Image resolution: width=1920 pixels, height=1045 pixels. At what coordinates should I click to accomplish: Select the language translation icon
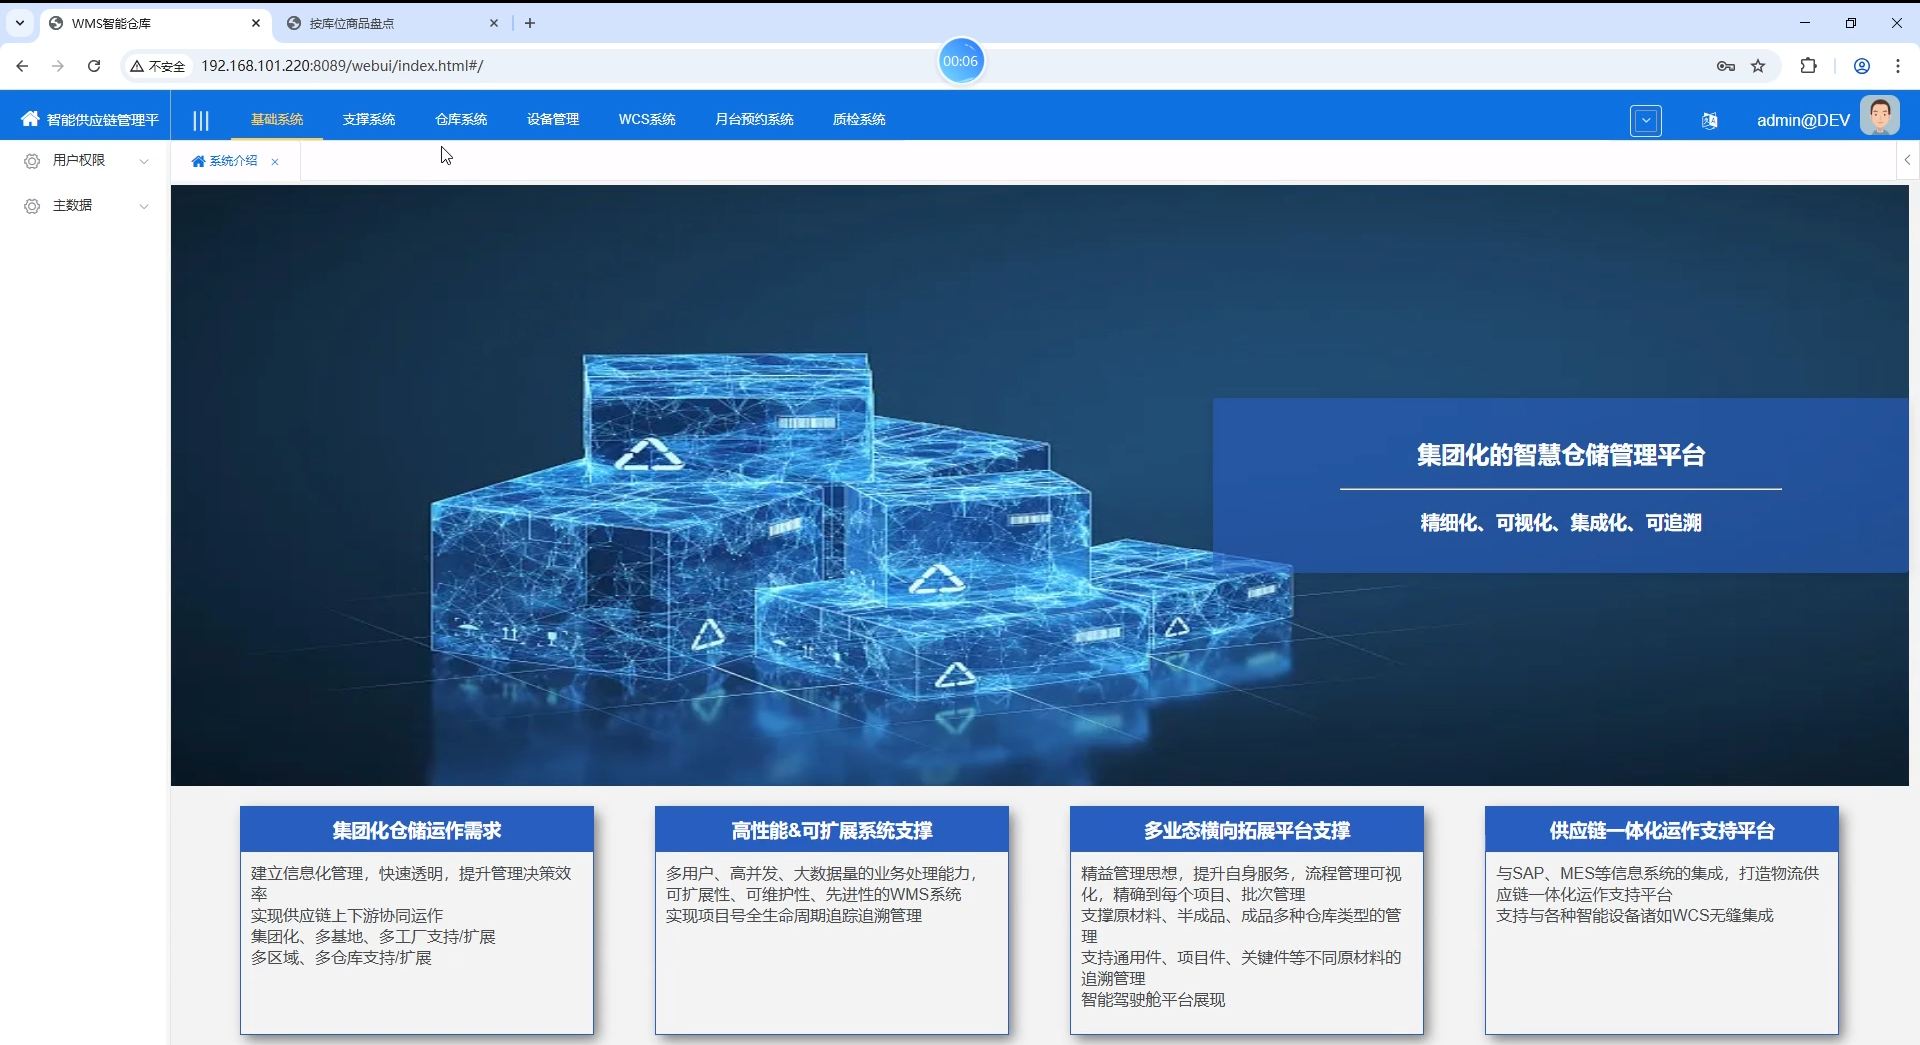1709,120
